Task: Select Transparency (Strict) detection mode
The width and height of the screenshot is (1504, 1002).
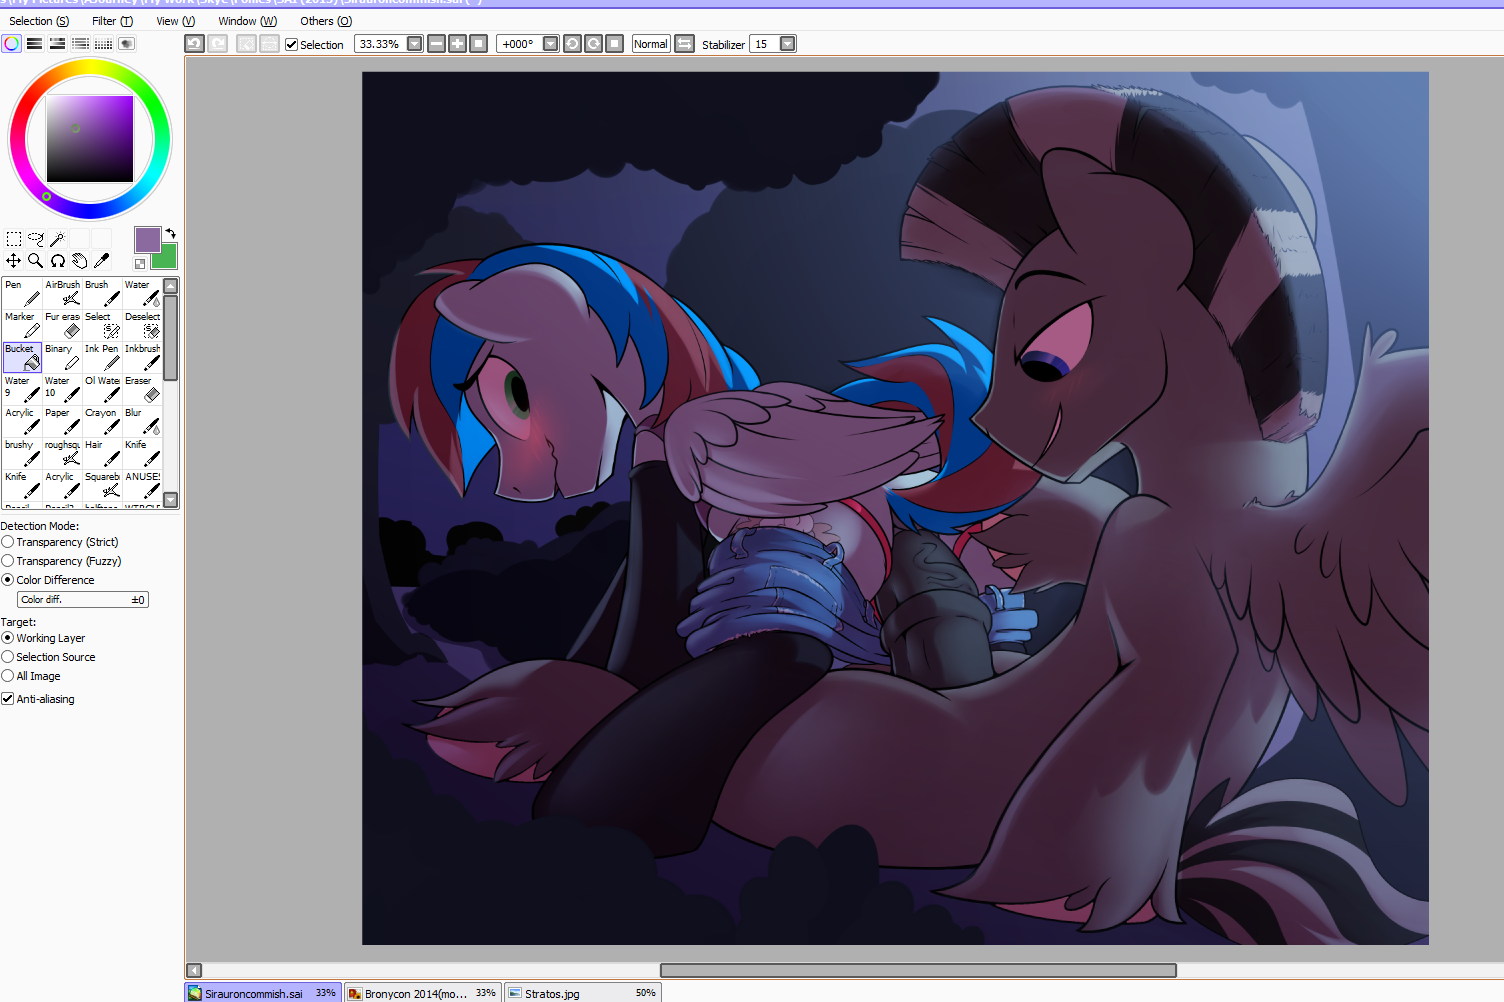Action: 8,542
